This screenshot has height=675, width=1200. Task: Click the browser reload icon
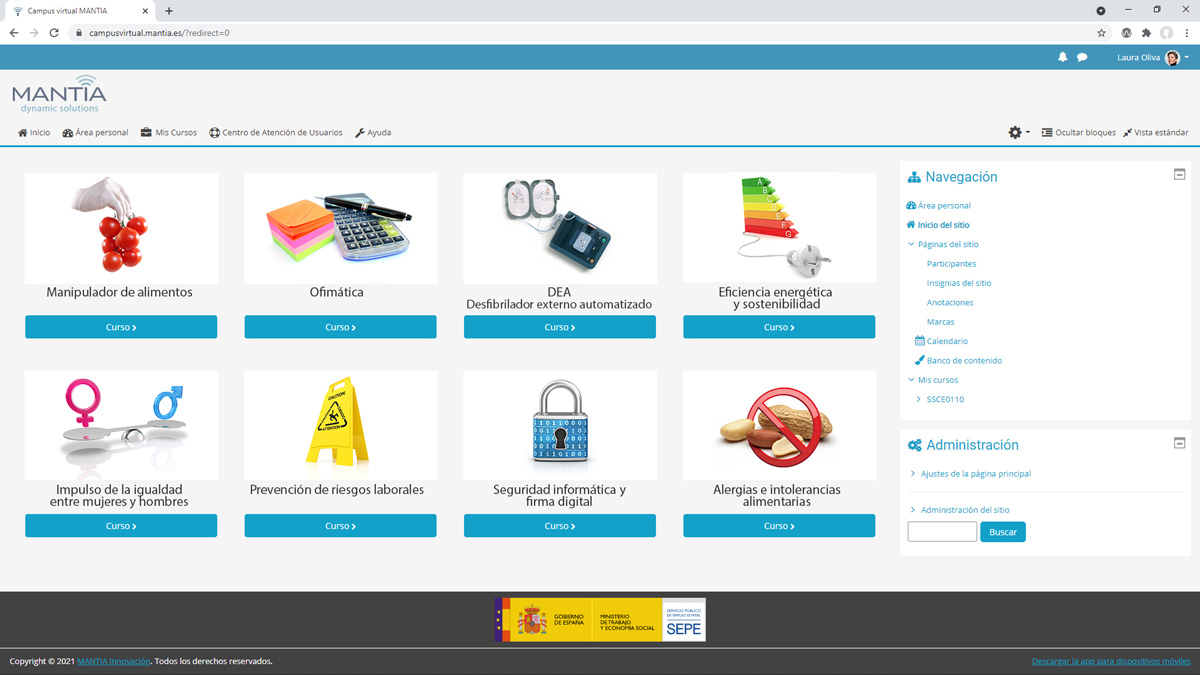click(x=54, y=33)
